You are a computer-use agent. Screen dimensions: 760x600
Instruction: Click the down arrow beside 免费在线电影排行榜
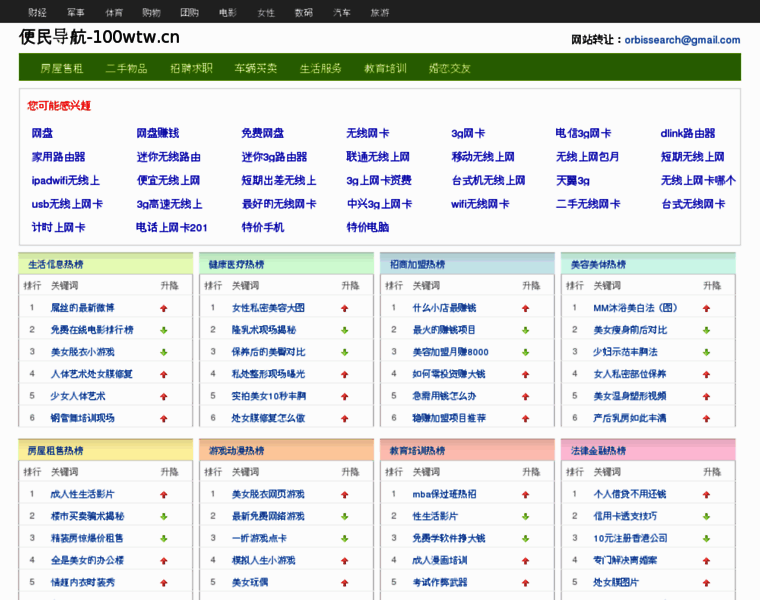point(163,330)
